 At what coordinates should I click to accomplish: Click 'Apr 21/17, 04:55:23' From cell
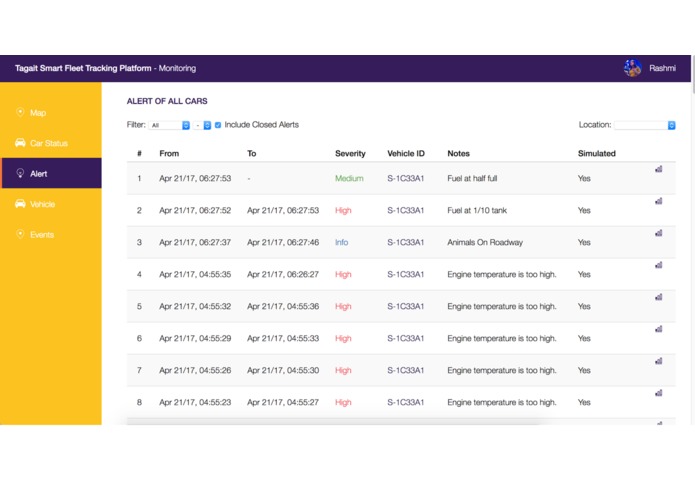(x=195, y=402)
